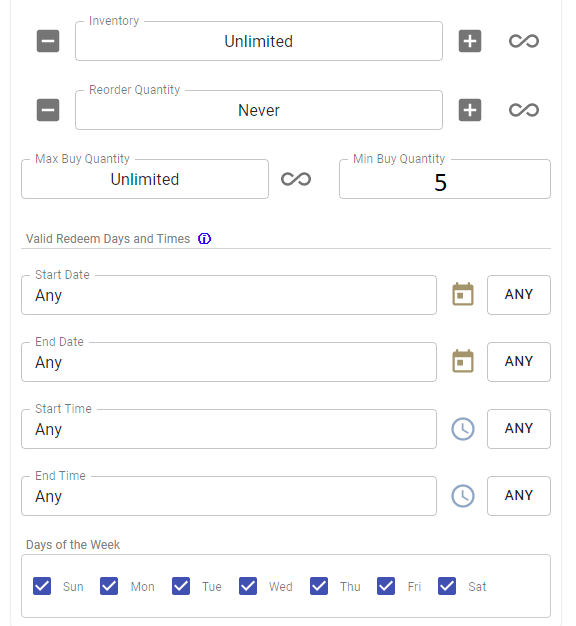This screenshot has width=576, height=626.
Task: Uncheck the Sun checkbox
Action: tap(42, 586)
